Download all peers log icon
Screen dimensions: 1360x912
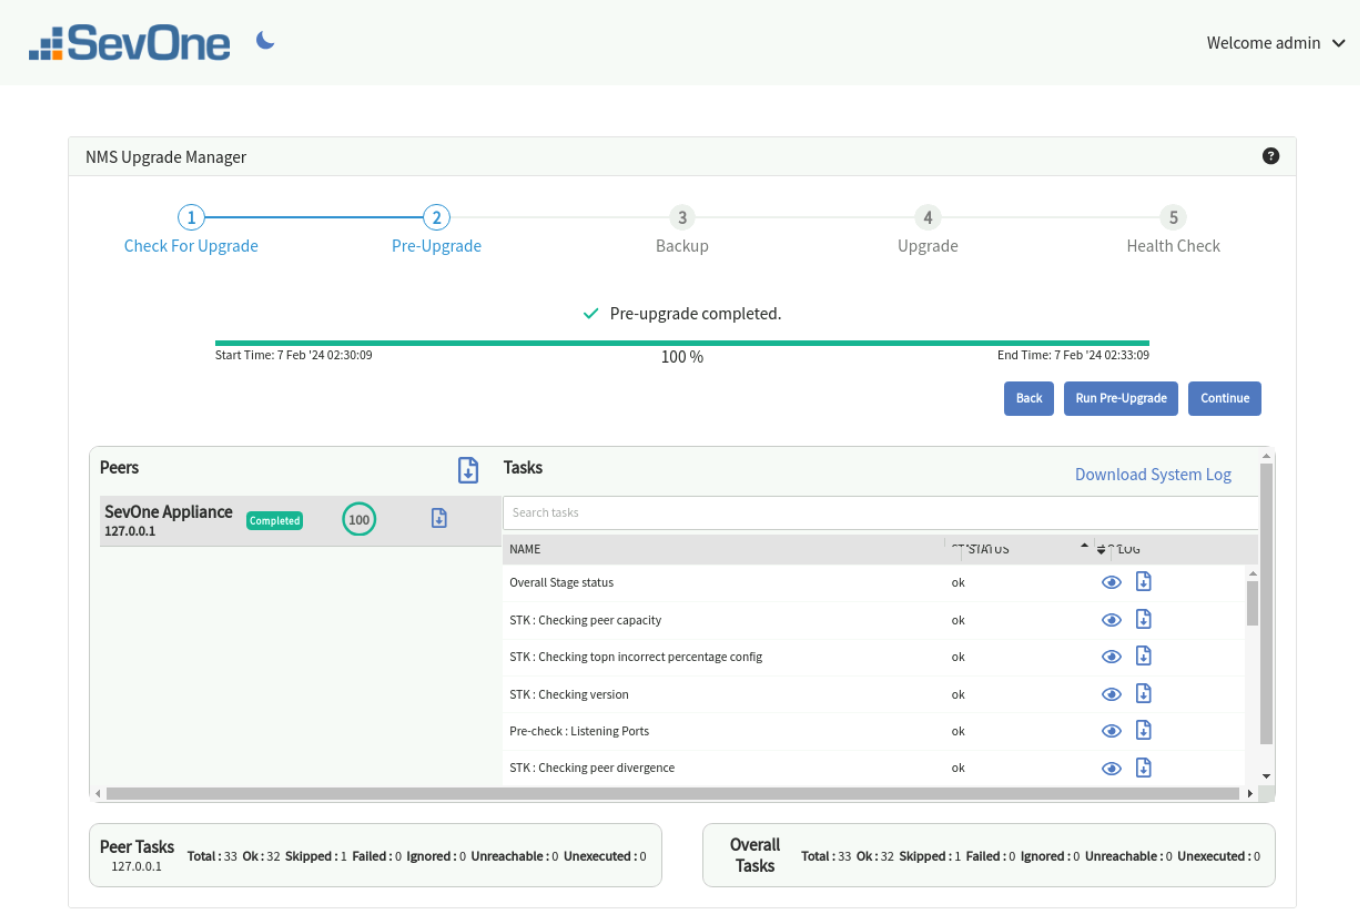468,470
